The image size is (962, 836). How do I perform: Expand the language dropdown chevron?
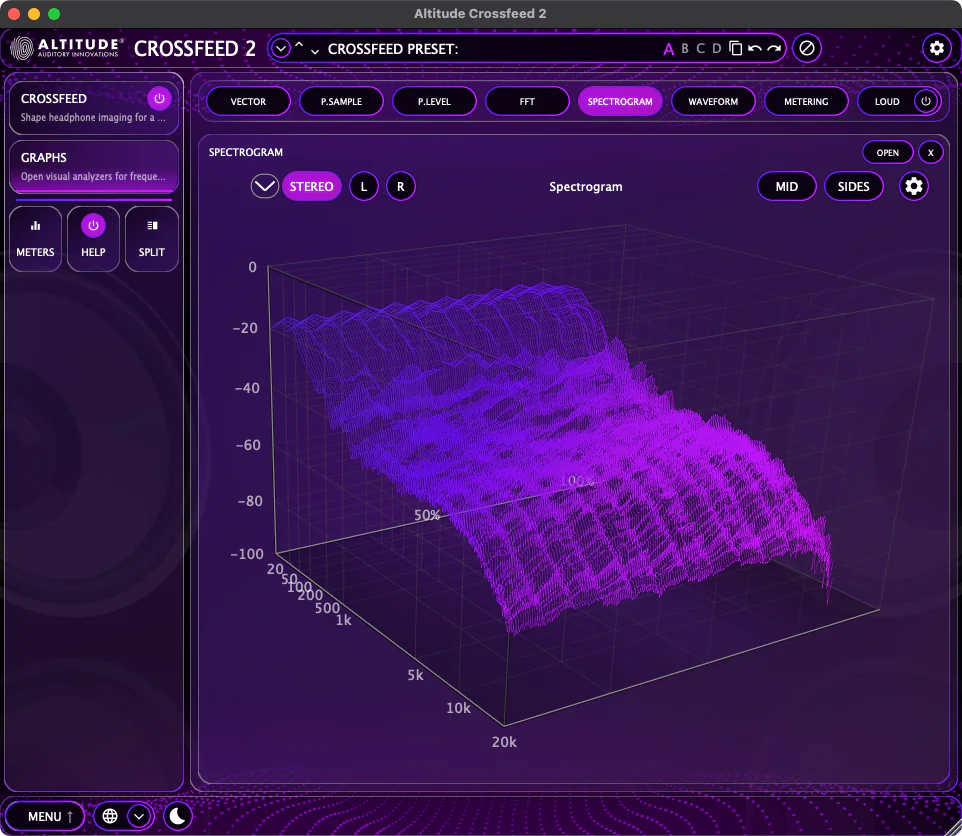point(139,816)
